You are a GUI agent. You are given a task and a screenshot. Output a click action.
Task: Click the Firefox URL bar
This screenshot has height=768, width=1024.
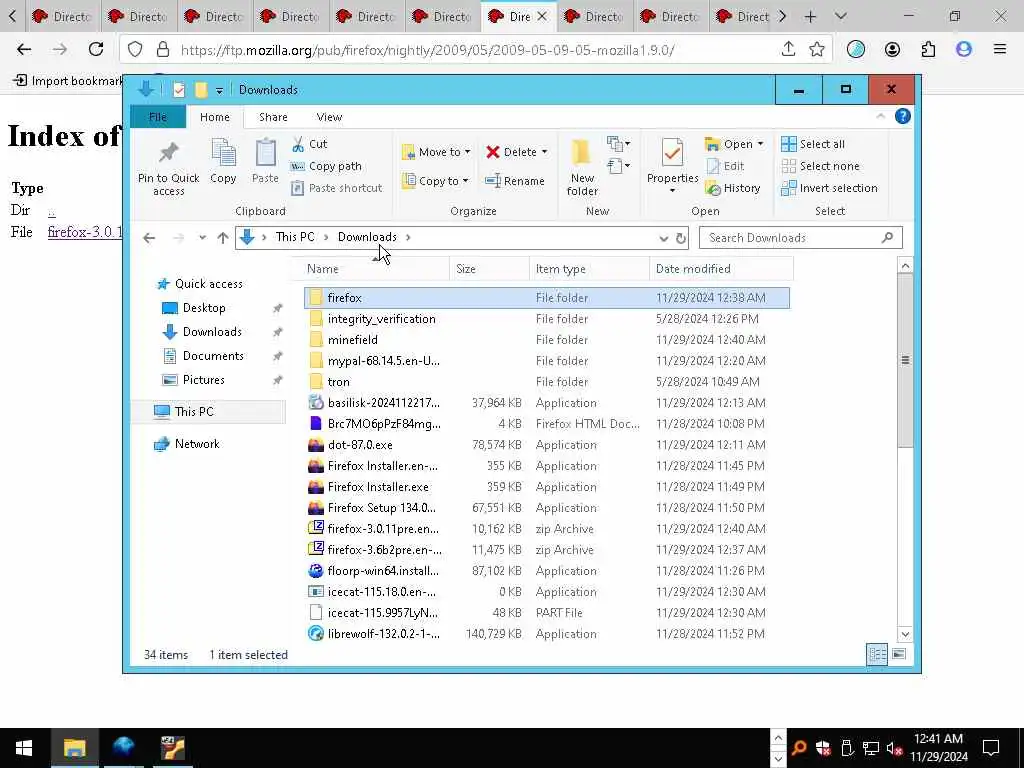click(x=477, y=50)
